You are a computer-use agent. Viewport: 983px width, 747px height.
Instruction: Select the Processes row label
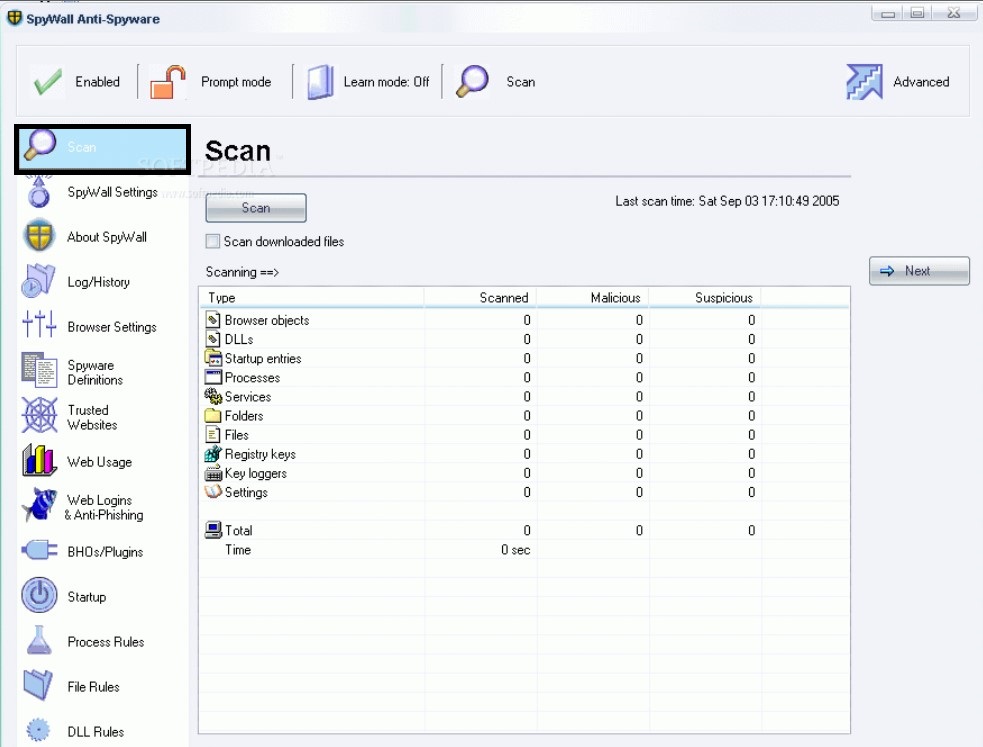coord(252,378)
